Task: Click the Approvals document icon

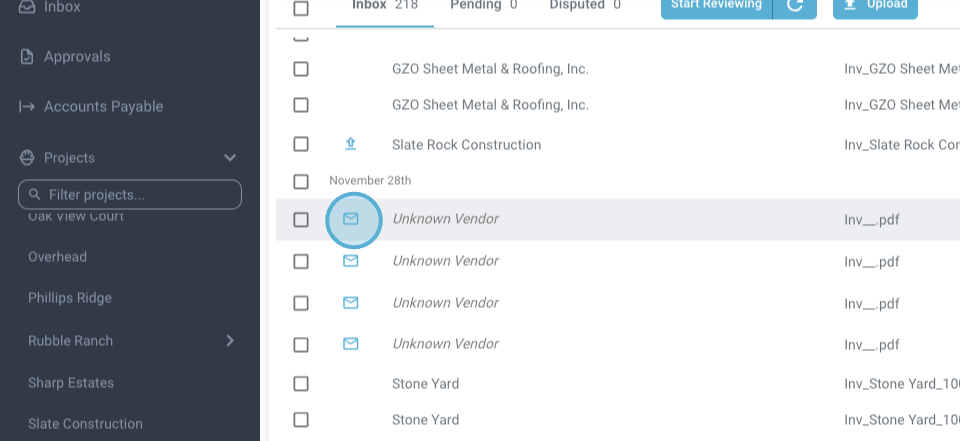Action: coord(27,57)
